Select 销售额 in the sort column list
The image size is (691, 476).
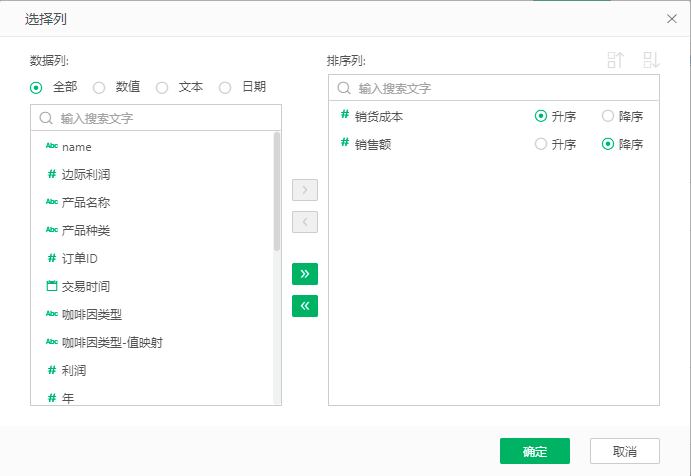pyautogui.click(x=373, y=144)
